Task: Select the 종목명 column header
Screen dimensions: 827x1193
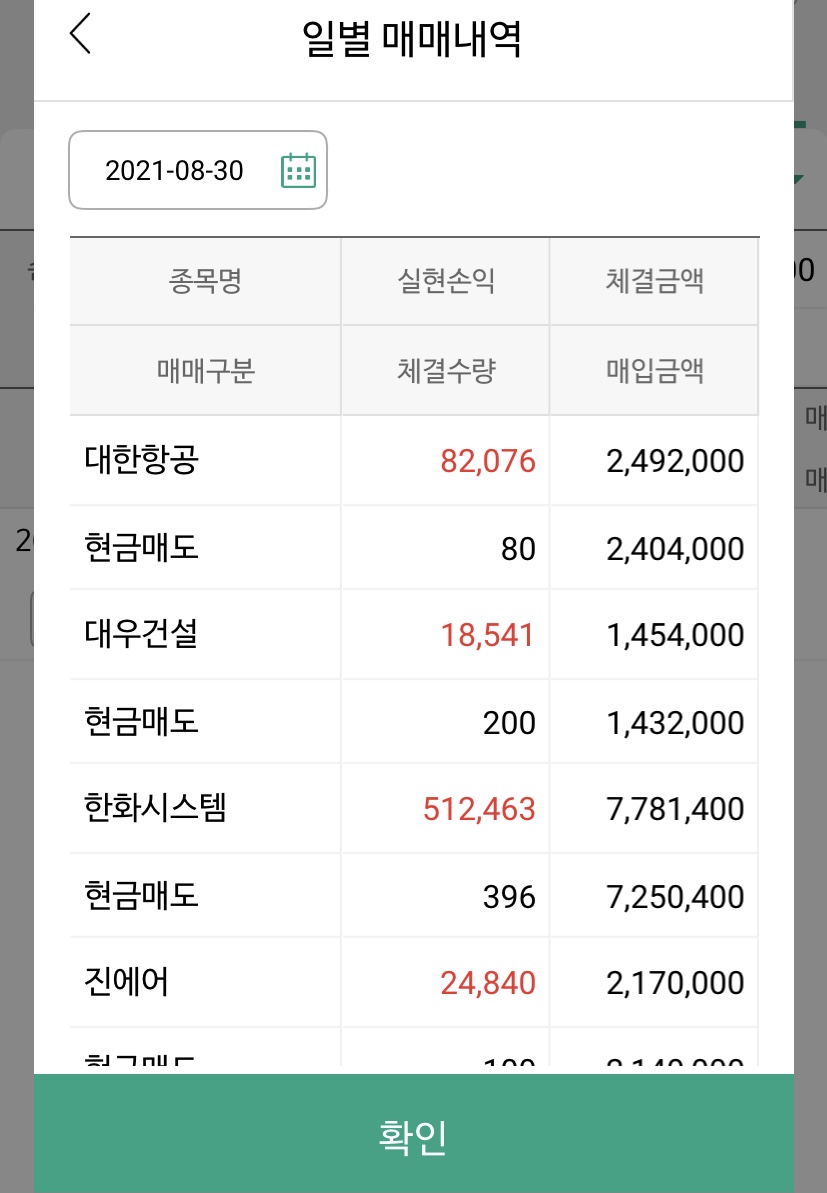Action: click(x=205, y=282)
